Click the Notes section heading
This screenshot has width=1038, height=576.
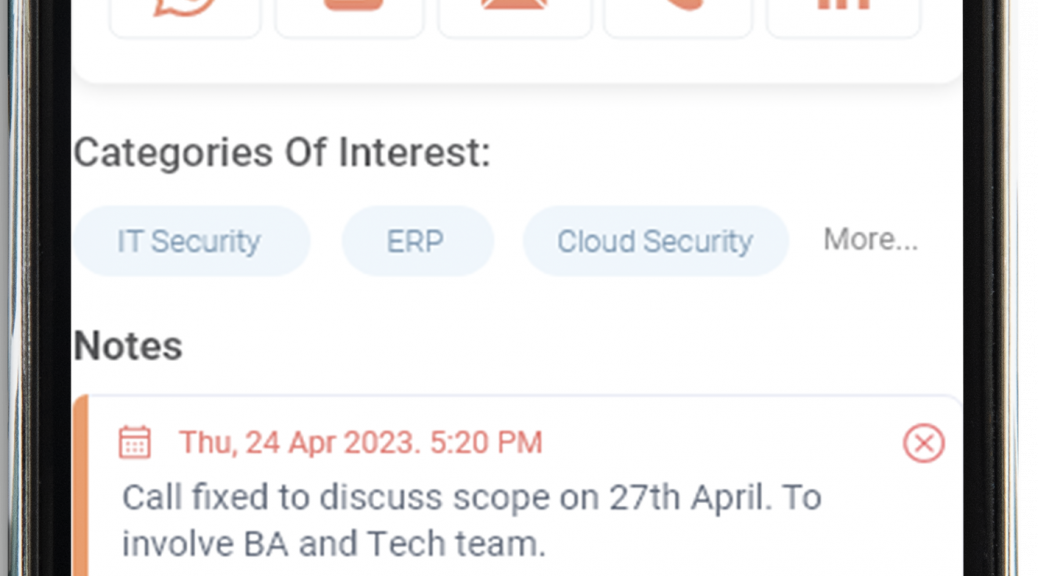(128, 346)
